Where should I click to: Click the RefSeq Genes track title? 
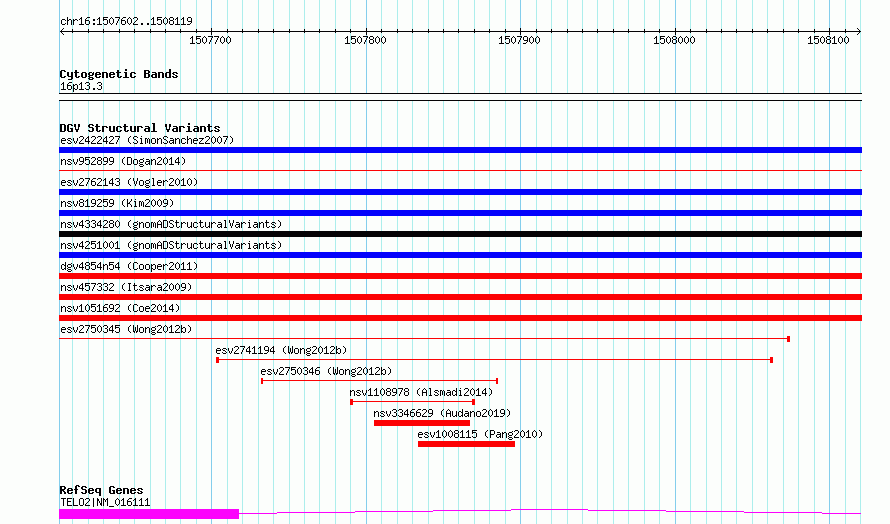pyautogui.click(x=101, y=491)
